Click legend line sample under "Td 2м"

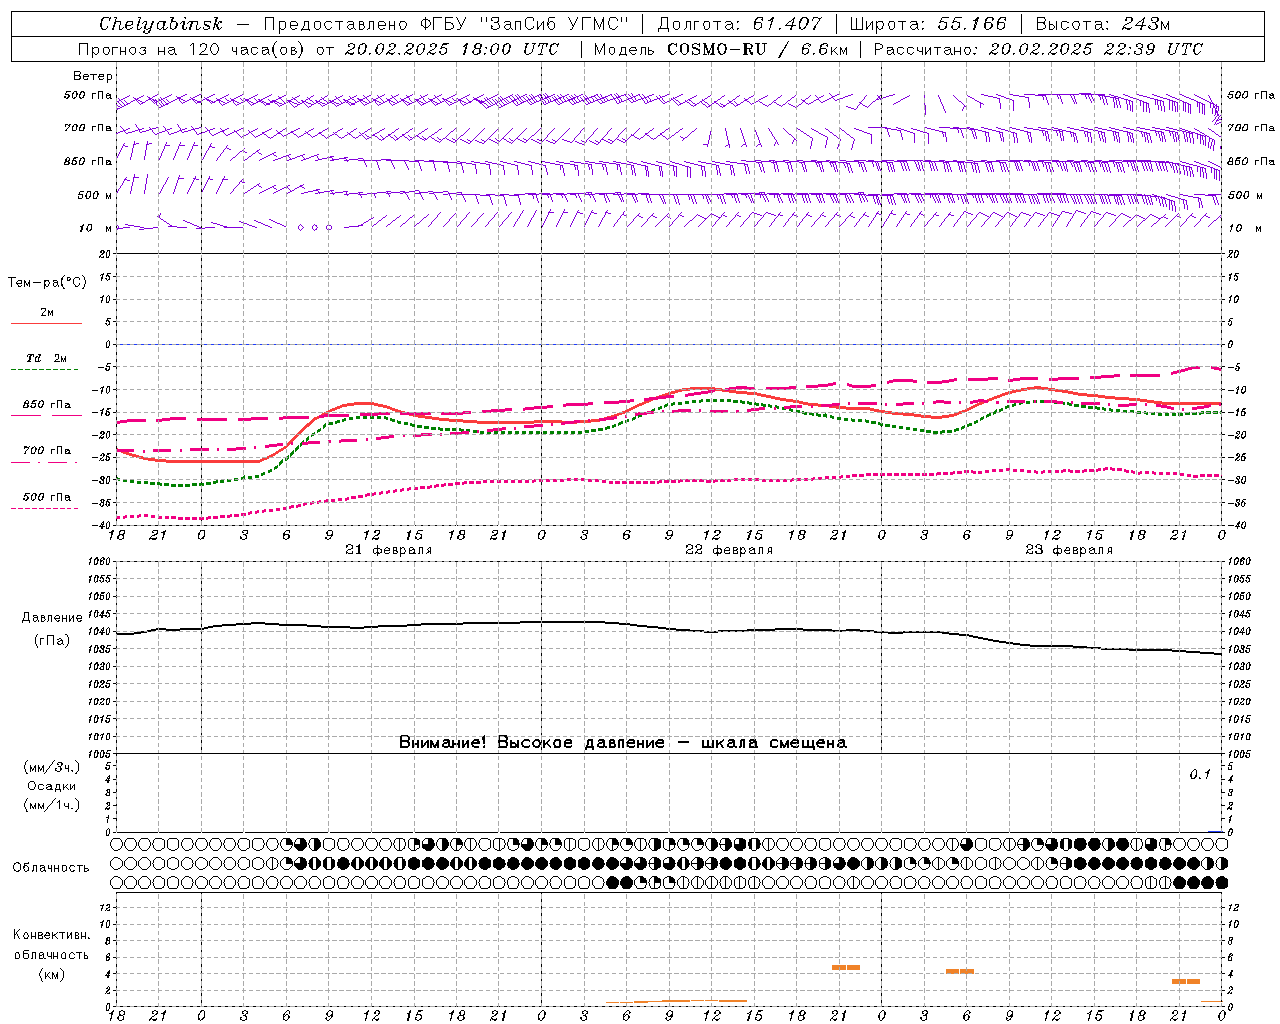(45, 370)
